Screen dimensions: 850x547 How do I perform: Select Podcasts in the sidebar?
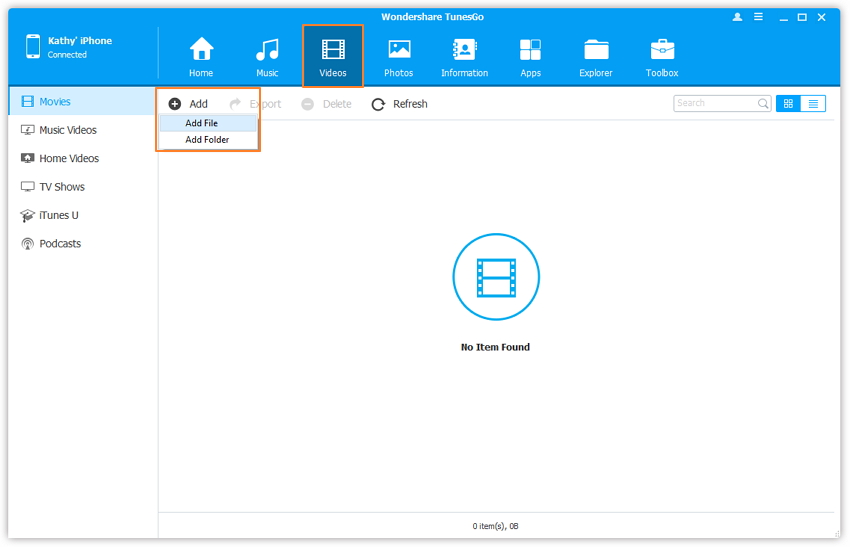click(60, 243)
